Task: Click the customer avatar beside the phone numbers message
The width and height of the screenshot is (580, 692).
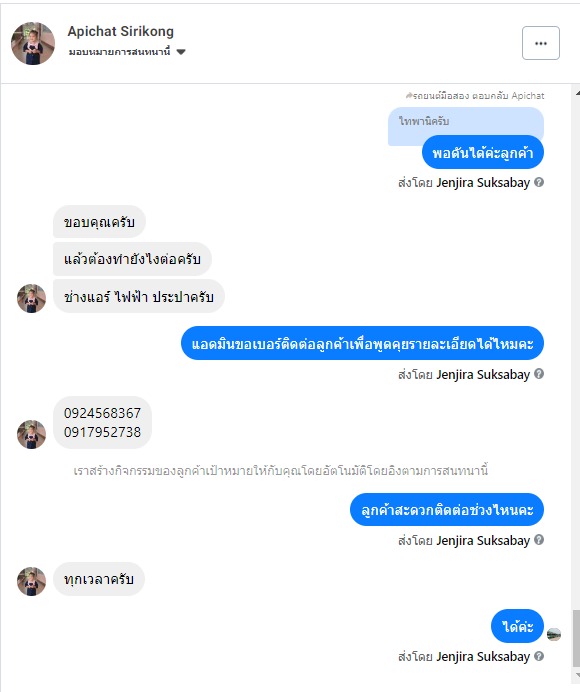Action: (x=31, y=434)
